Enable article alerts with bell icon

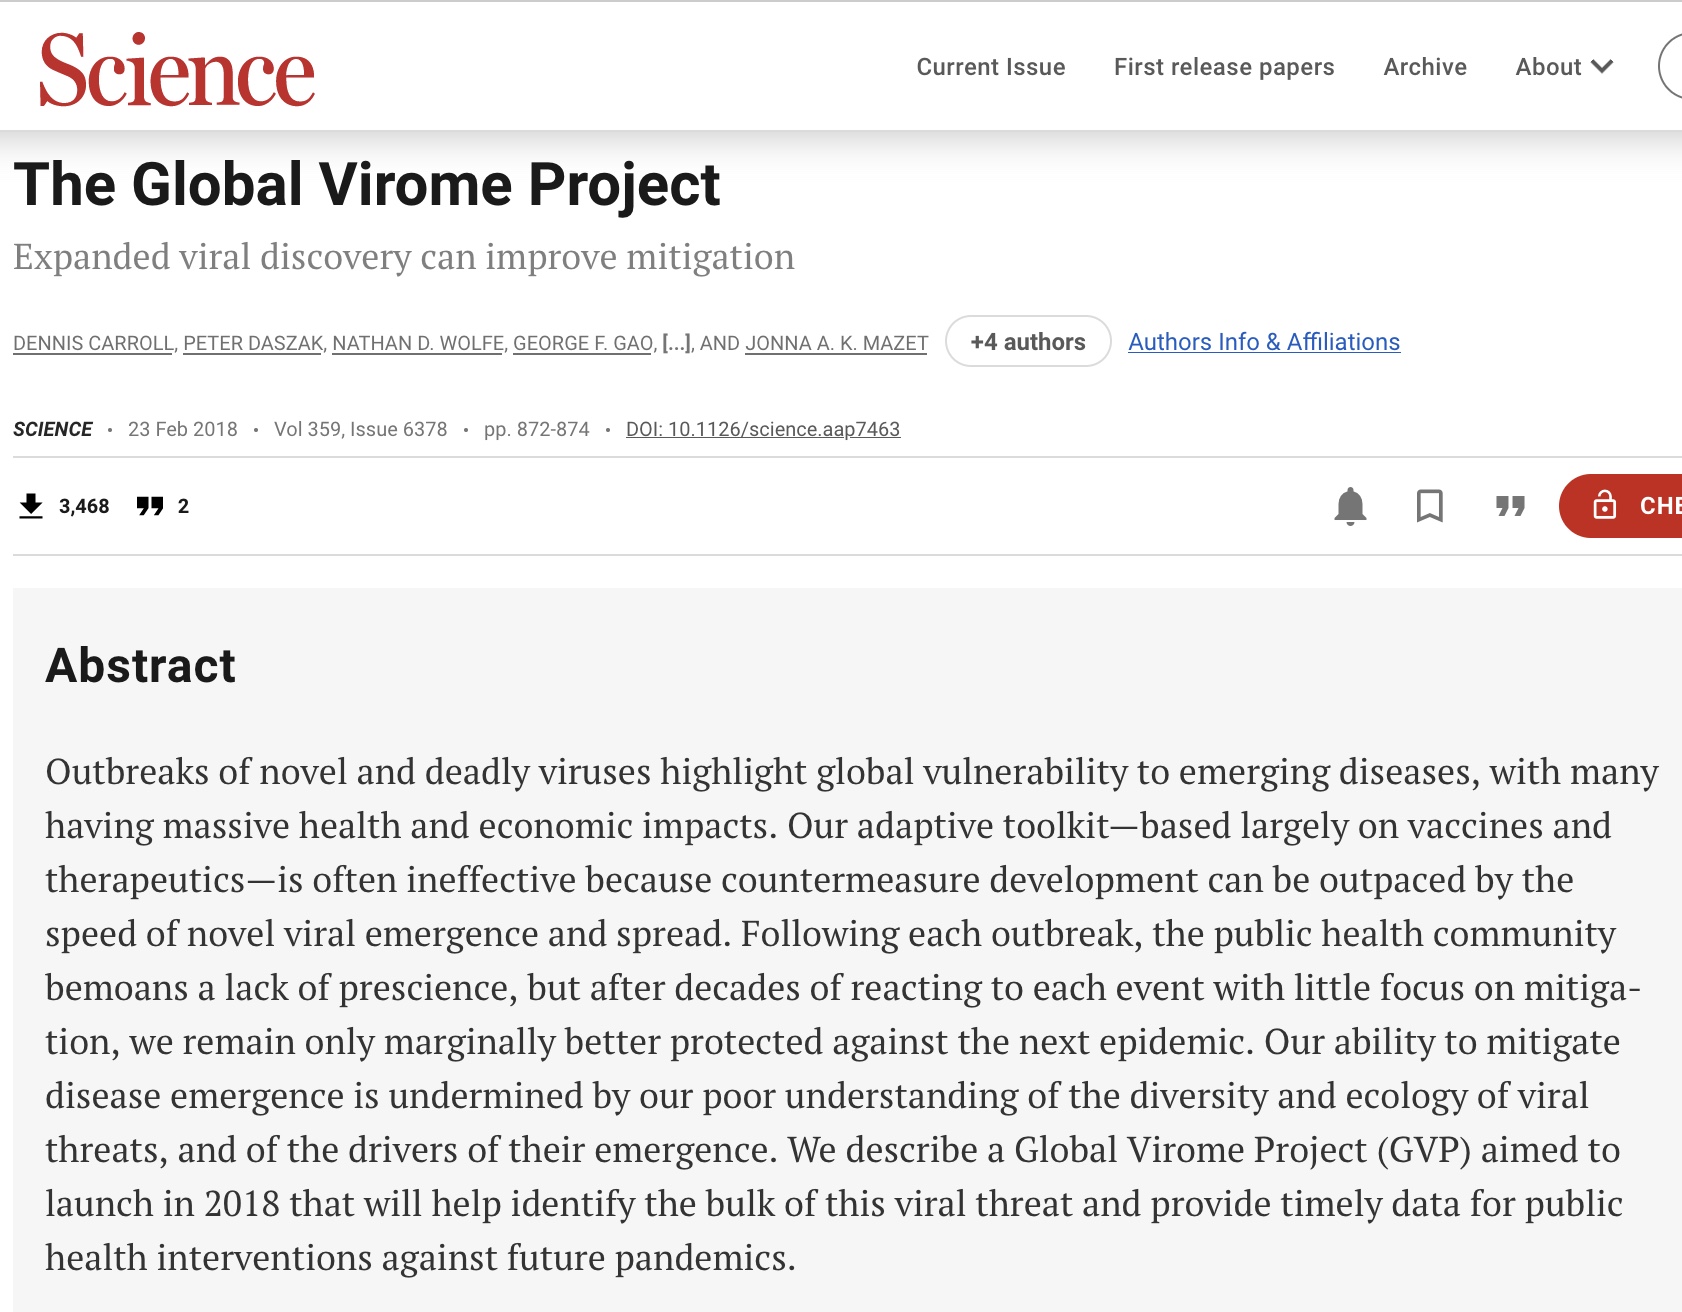(x=1350, y=506)
